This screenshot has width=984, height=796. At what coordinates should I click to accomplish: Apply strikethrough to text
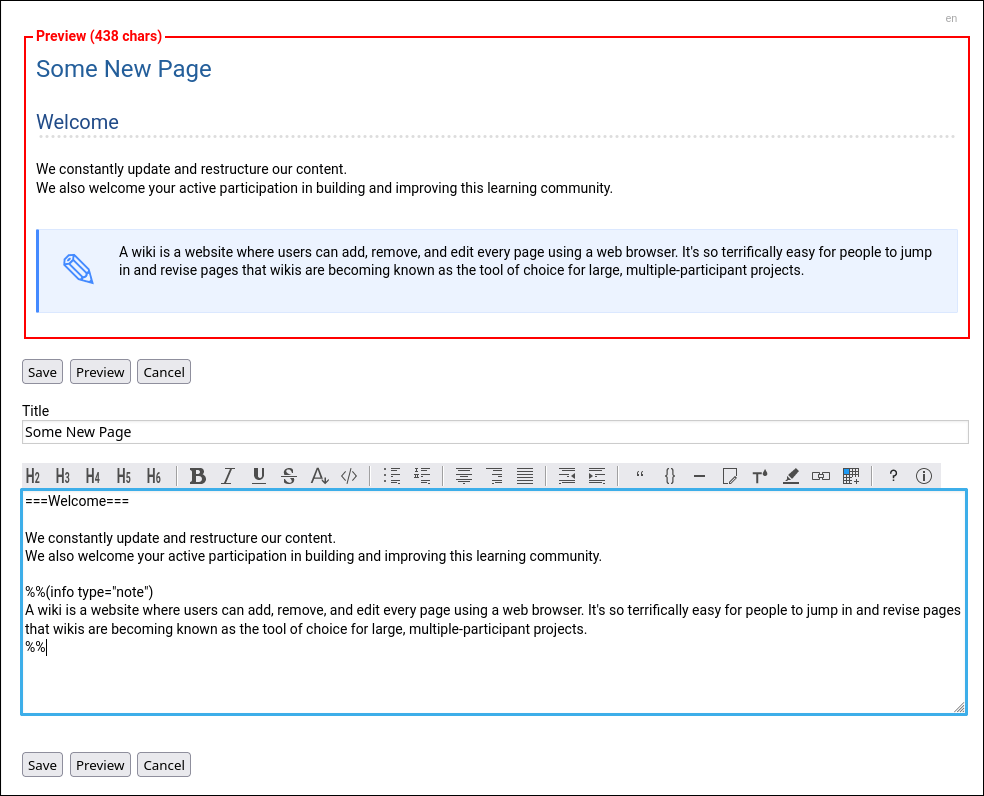(x=288, y=476)
